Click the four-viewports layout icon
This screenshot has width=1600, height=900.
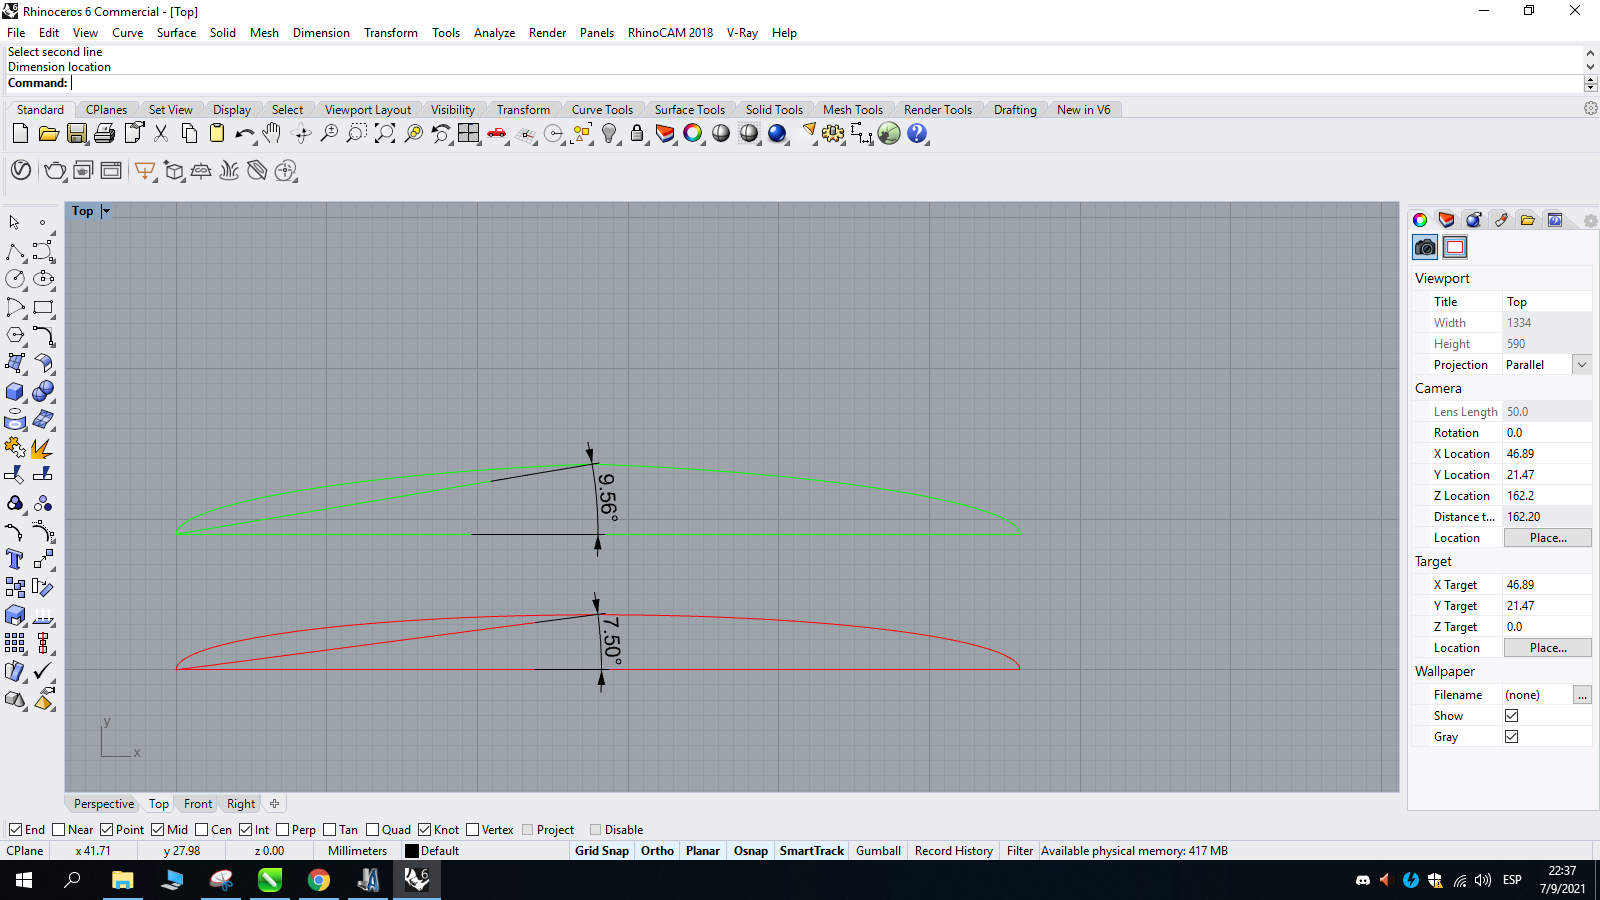point(469,133)
